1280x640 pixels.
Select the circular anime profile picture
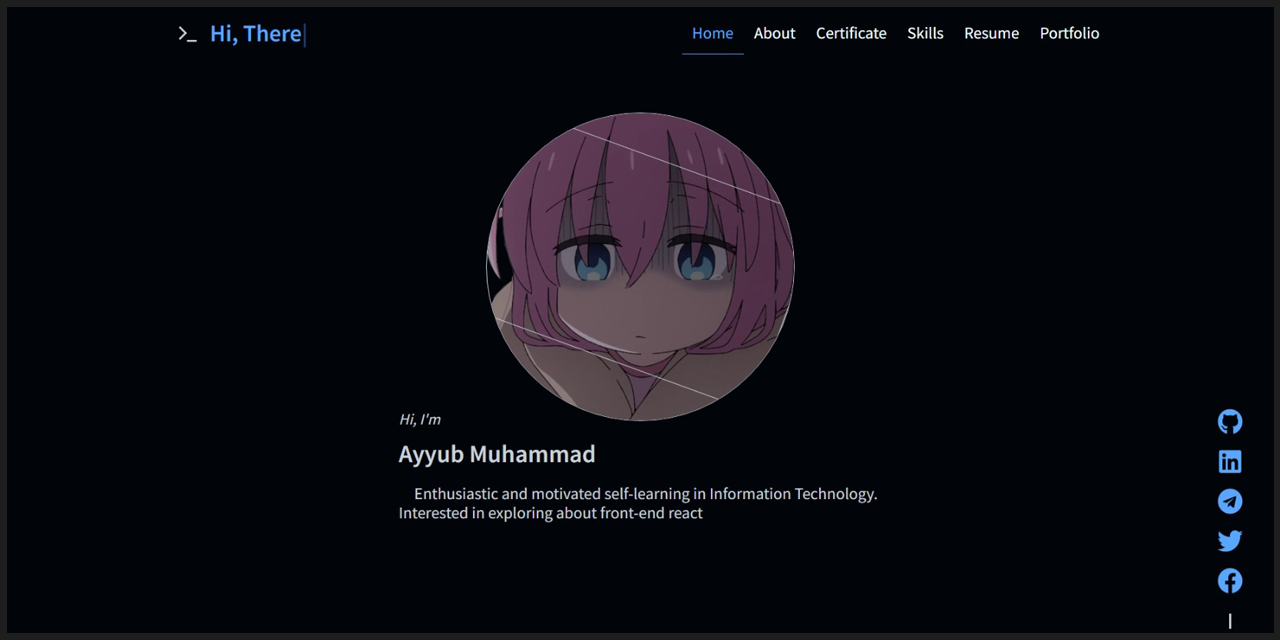click(x=640, y=267)
